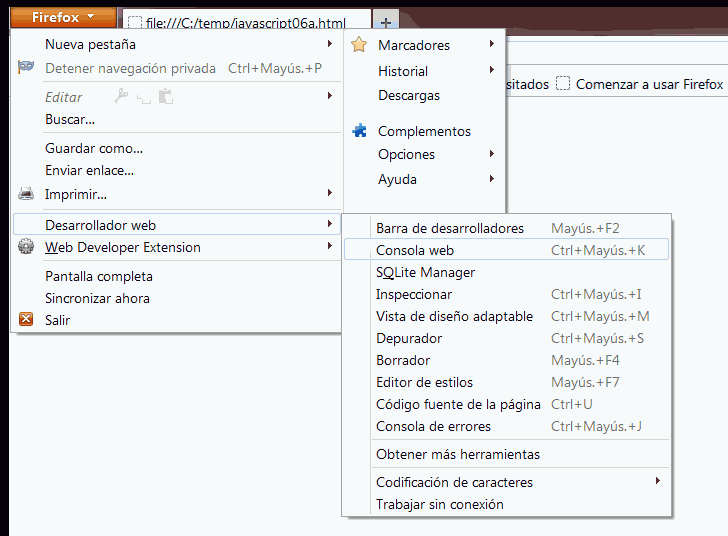This screenshot has height=536, width=728.
Task: Expand the Imprimir submenu arrow
Action: pos(330,192)
